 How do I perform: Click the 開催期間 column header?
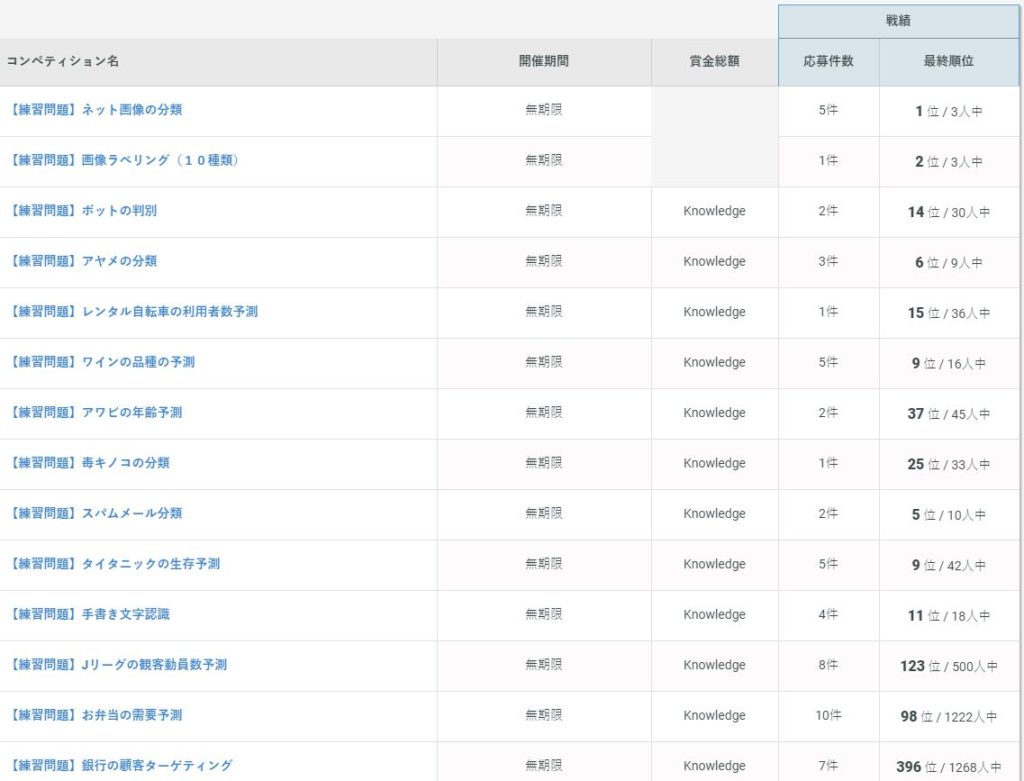(543, 61)
